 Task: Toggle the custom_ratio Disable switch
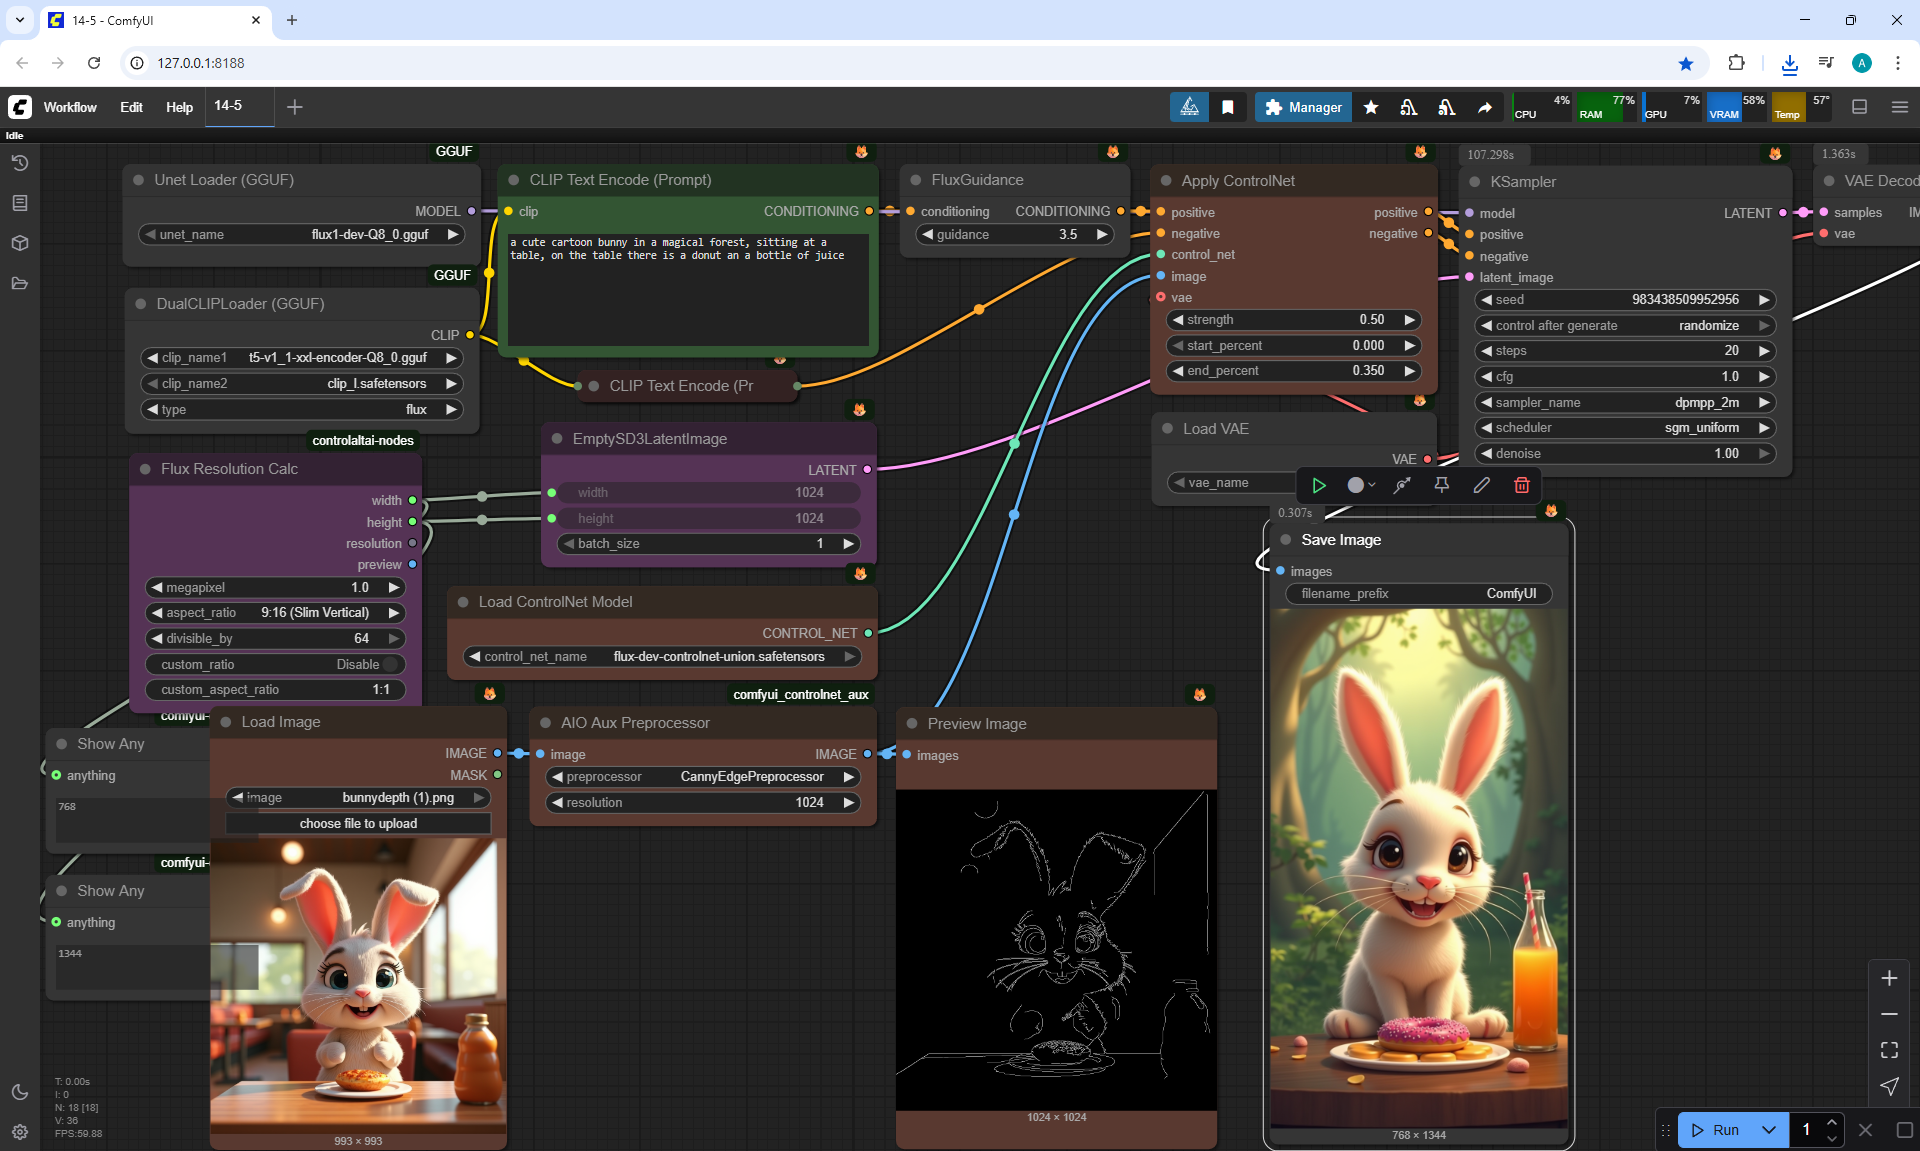pos(391,664)
